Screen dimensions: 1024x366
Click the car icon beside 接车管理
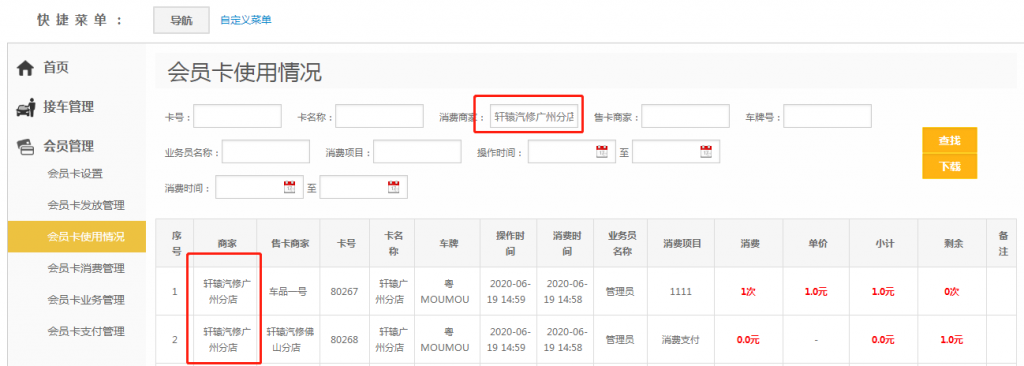[25, 107]
